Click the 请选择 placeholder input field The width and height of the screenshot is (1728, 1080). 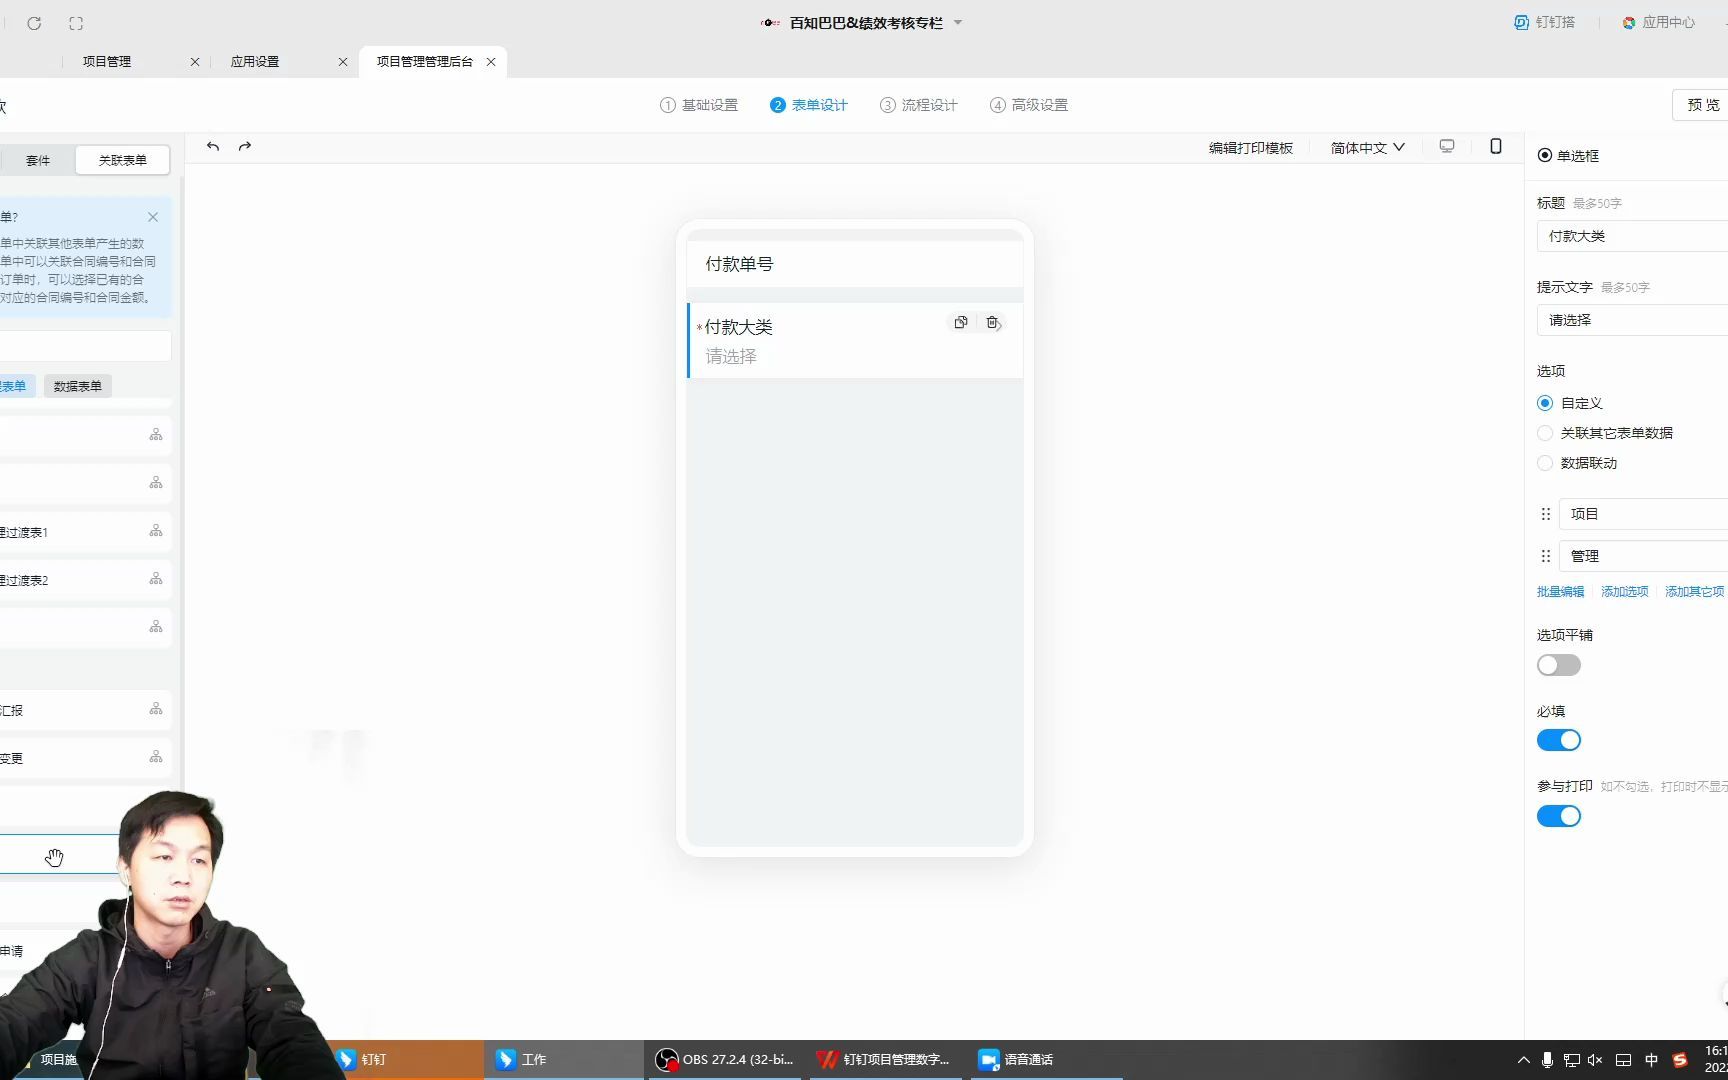[x=1630, y=320]
